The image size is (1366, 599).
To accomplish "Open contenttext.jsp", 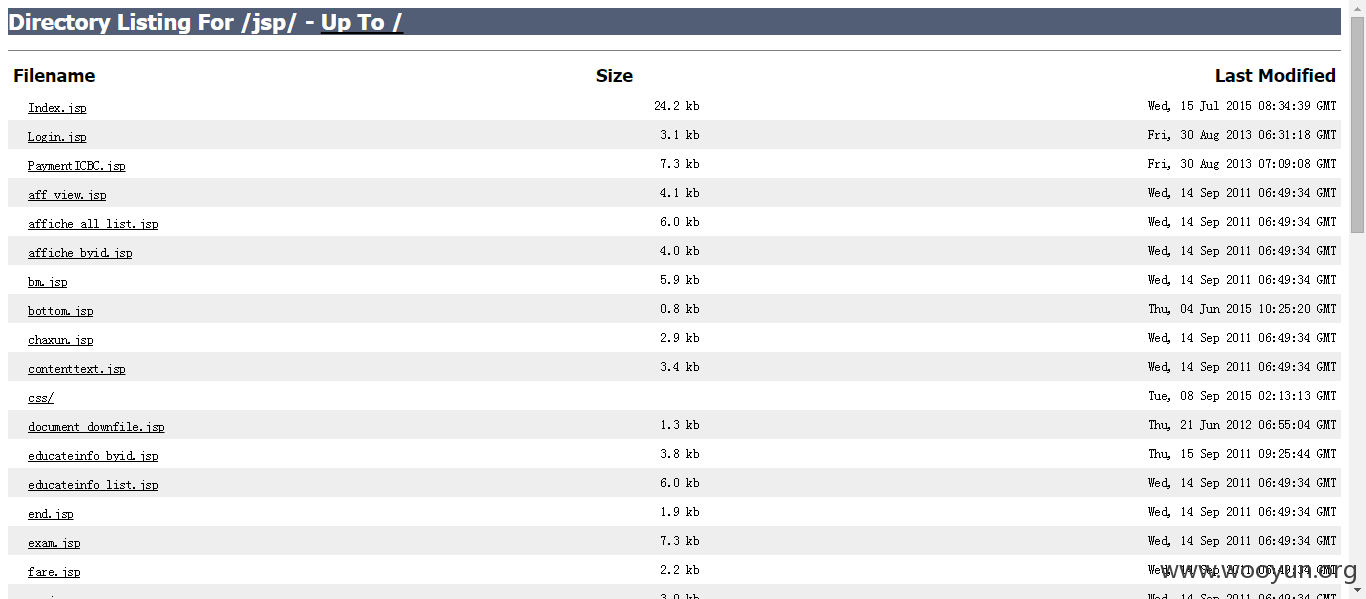I will [77, 369].
